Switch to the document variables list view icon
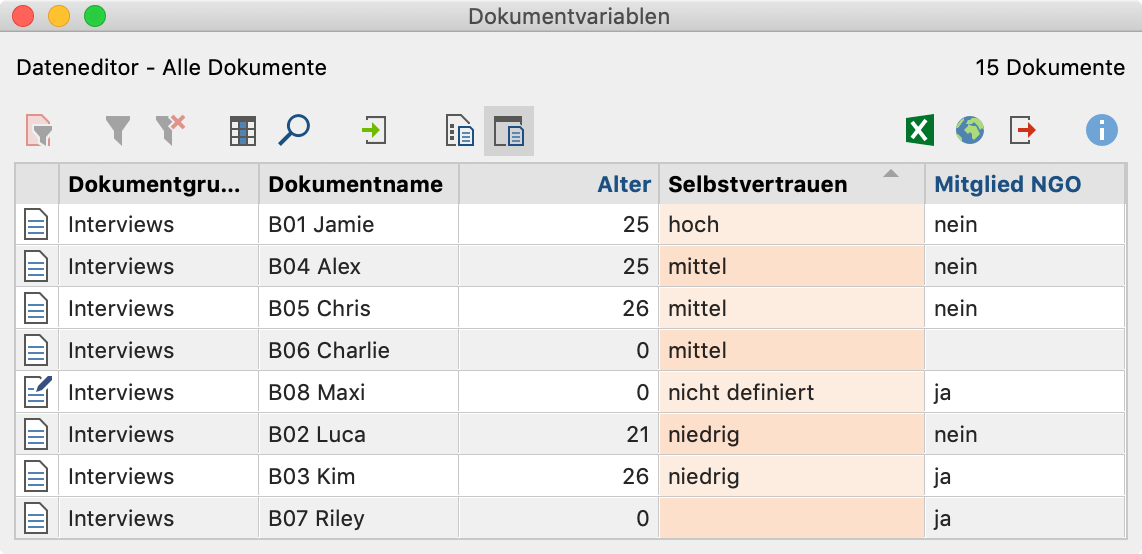The image size is (1142, 554). (x=460, y=131)
